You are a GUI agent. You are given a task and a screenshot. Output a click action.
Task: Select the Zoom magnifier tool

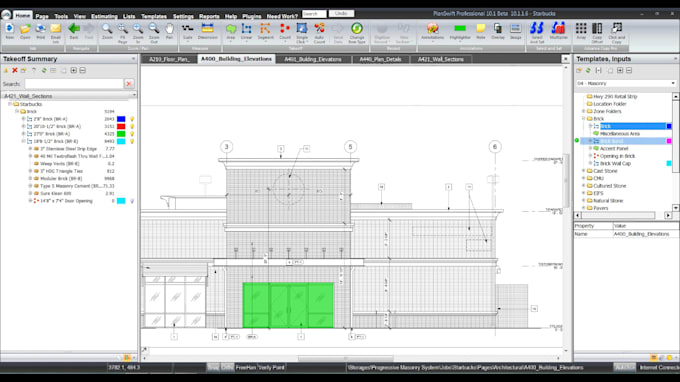click(107, 29)
